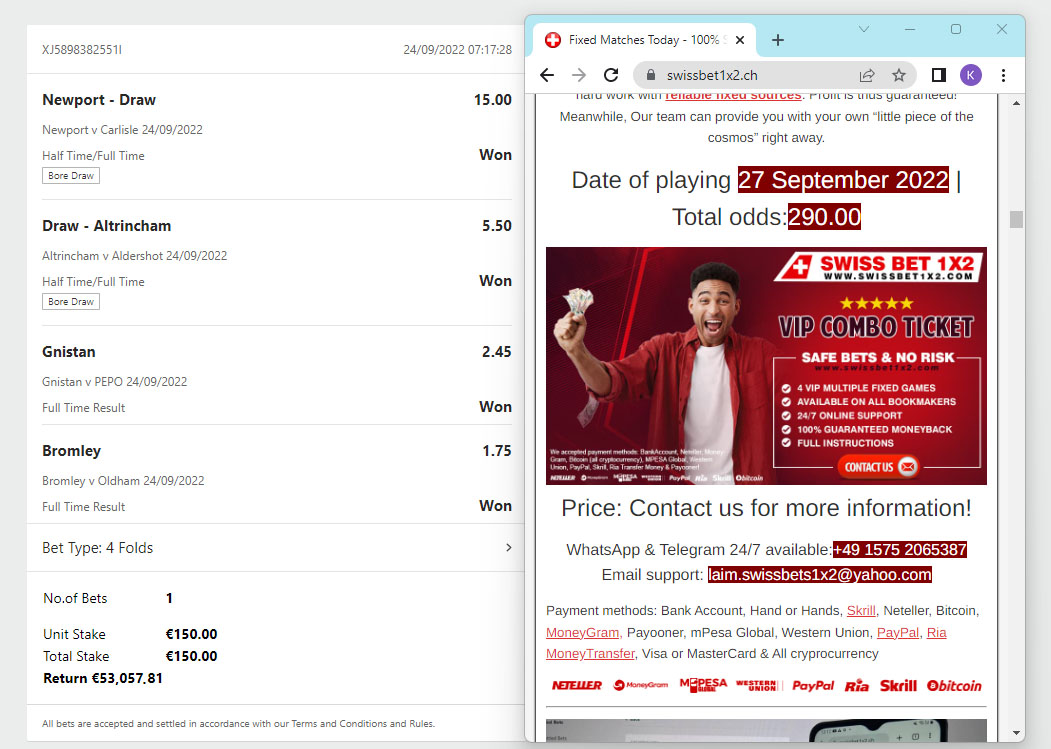
Task: Click the MoneyGram logo icon
Action: 641,685
